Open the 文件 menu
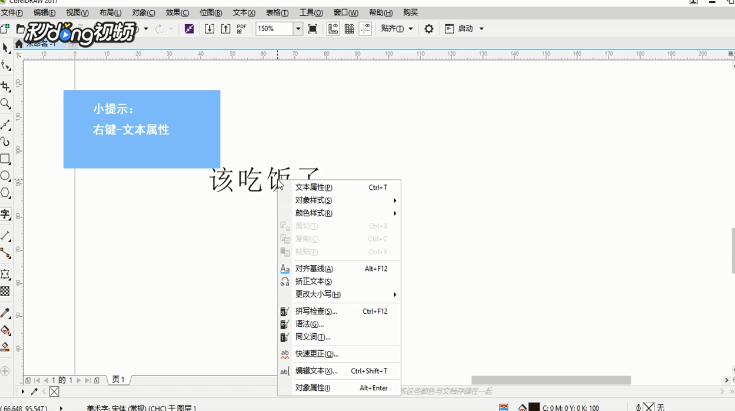The width and height of the screenshot is (735, 411). tap(12, 13)
